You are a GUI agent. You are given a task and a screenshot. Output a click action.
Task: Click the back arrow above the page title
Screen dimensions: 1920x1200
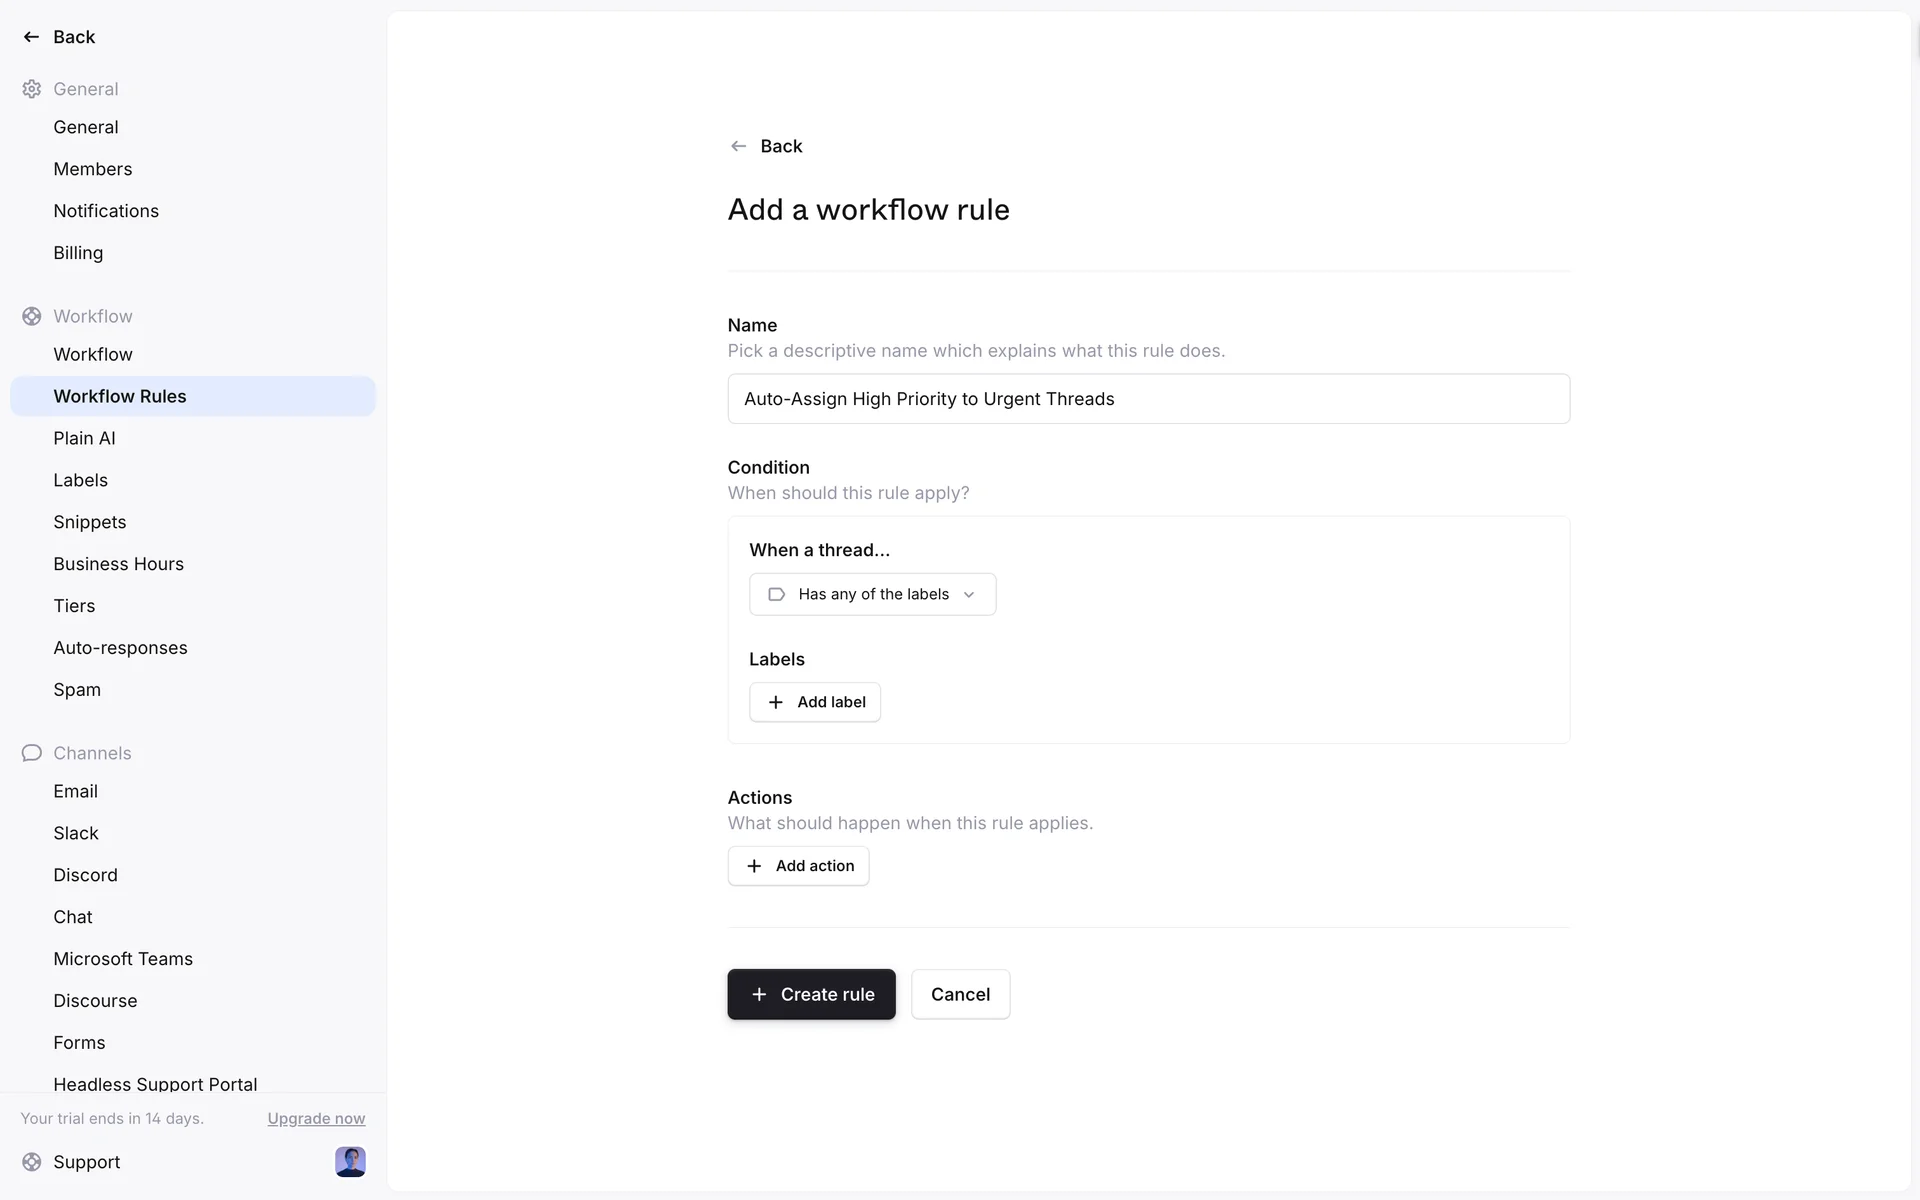[x=738, y=146]
